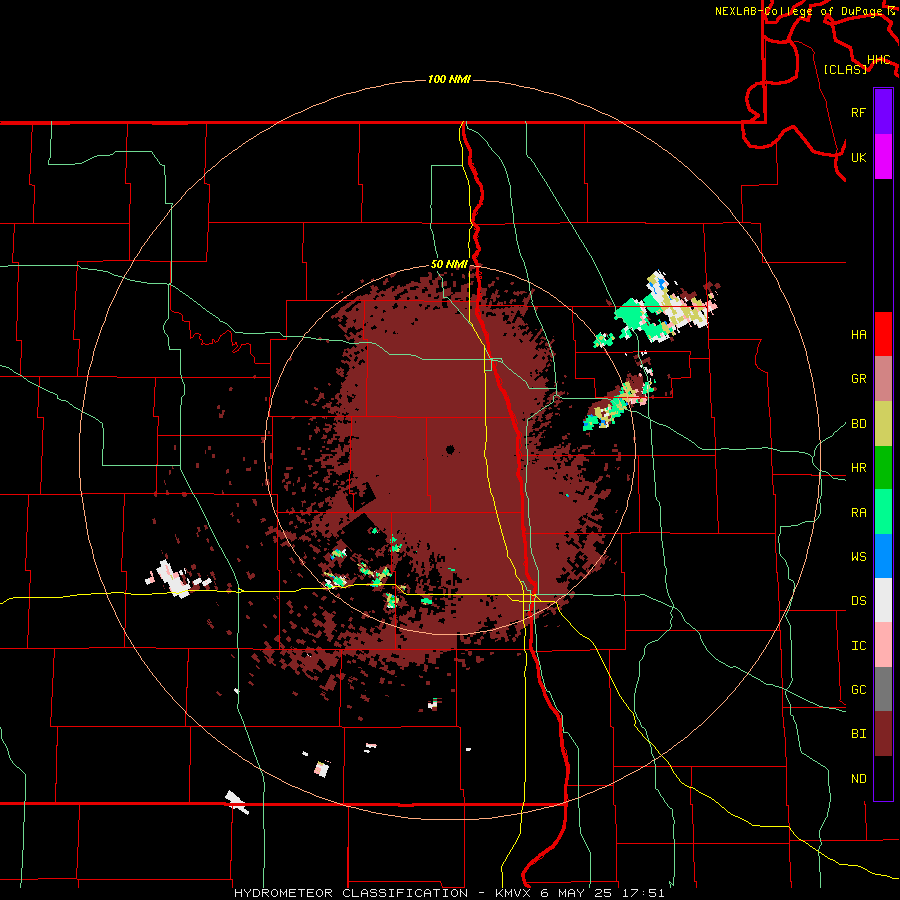
Task: Click the RF purple legend swatch
Action: pos(883,112)
